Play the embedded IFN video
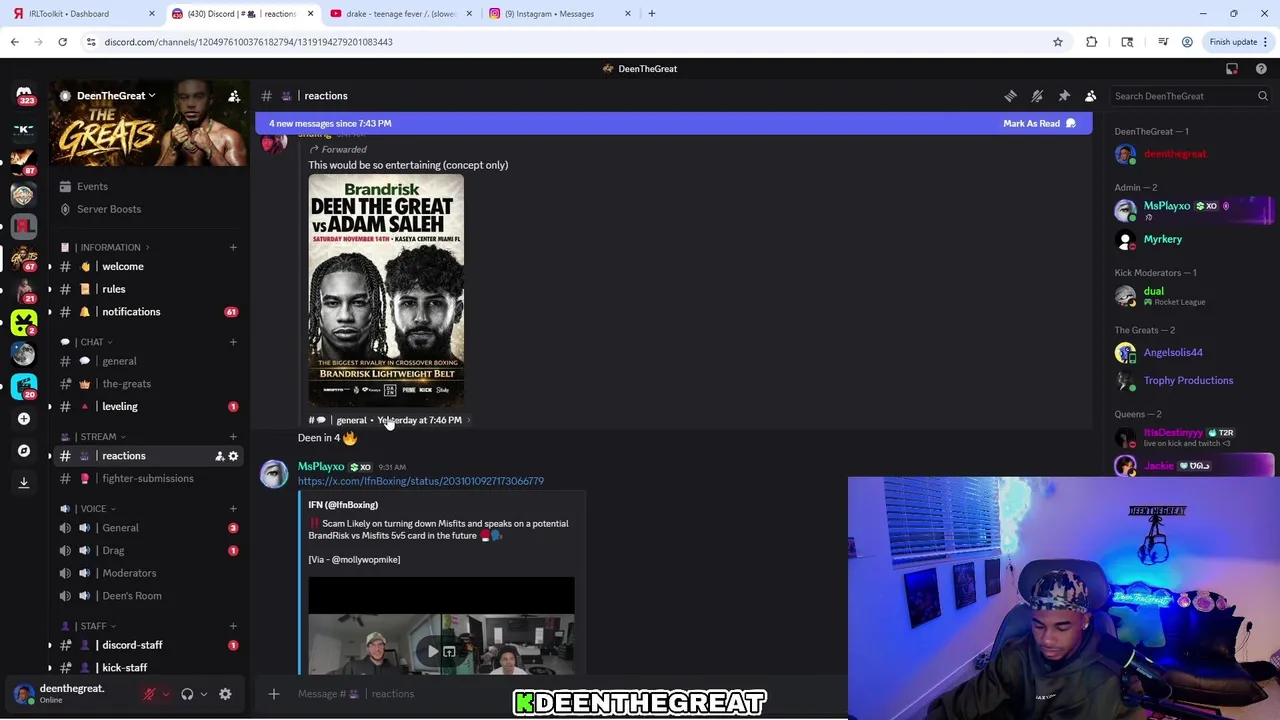The height and width of the screenshot is (720, 1280). click(433, 652)
